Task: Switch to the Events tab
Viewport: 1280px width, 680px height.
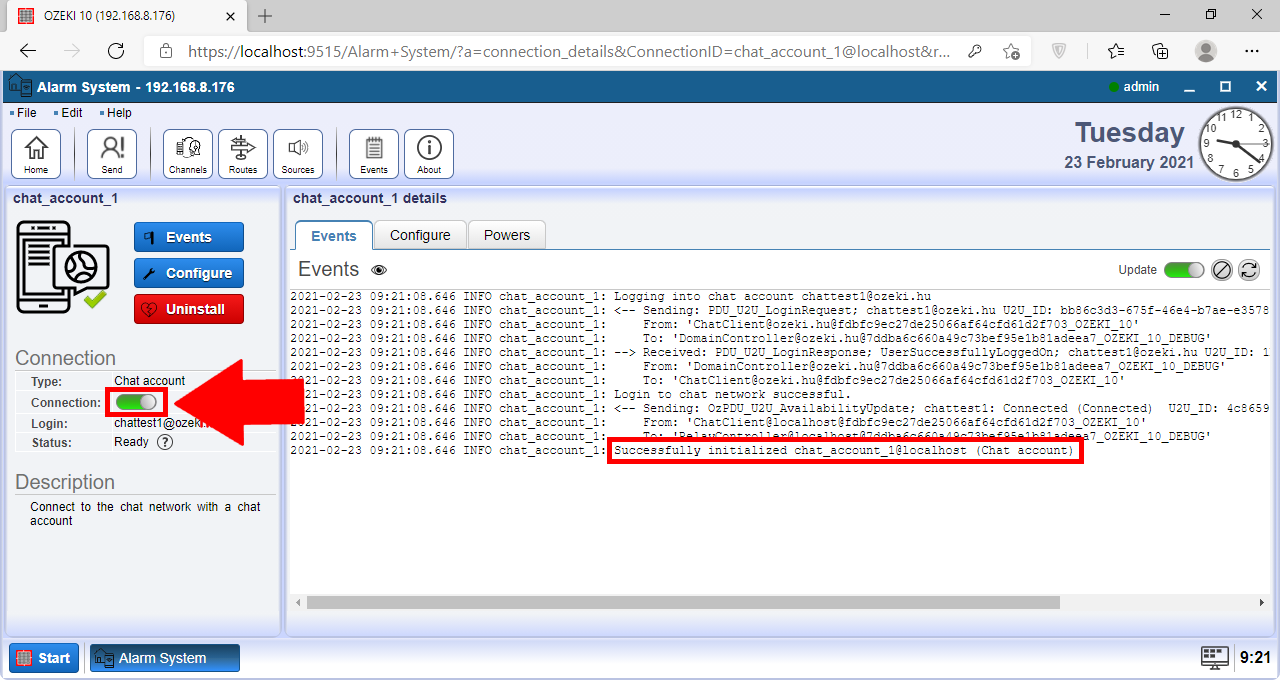Action: click(x=334, y=236)
